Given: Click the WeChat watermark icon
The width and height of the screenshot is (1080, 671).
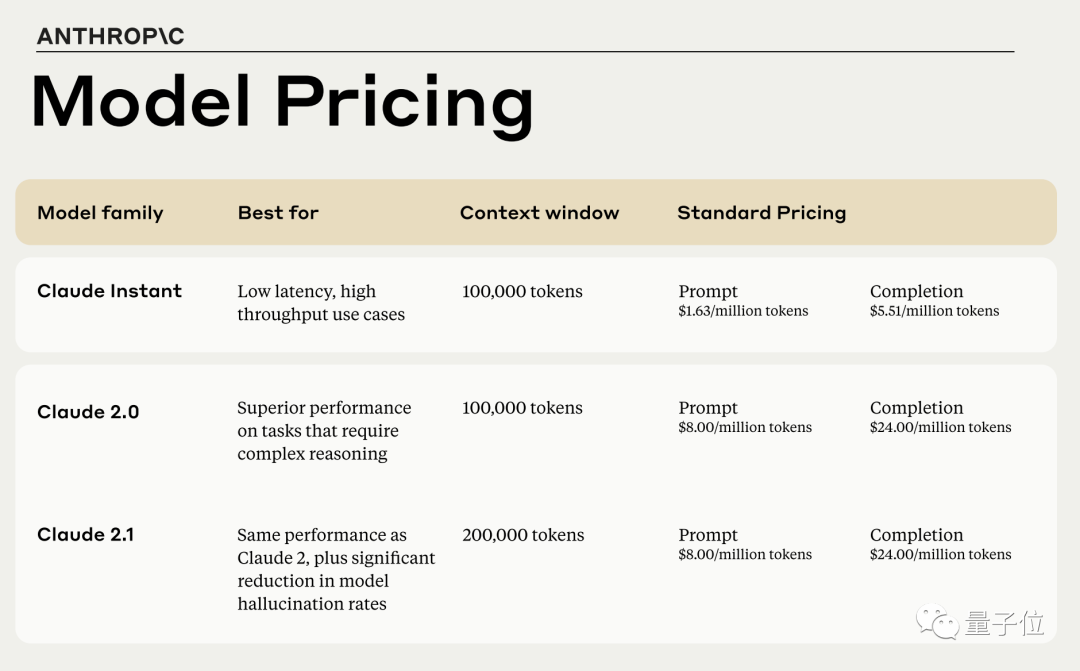Looking at the screenshot, I should pyautogui.click(x=942, y=623).
